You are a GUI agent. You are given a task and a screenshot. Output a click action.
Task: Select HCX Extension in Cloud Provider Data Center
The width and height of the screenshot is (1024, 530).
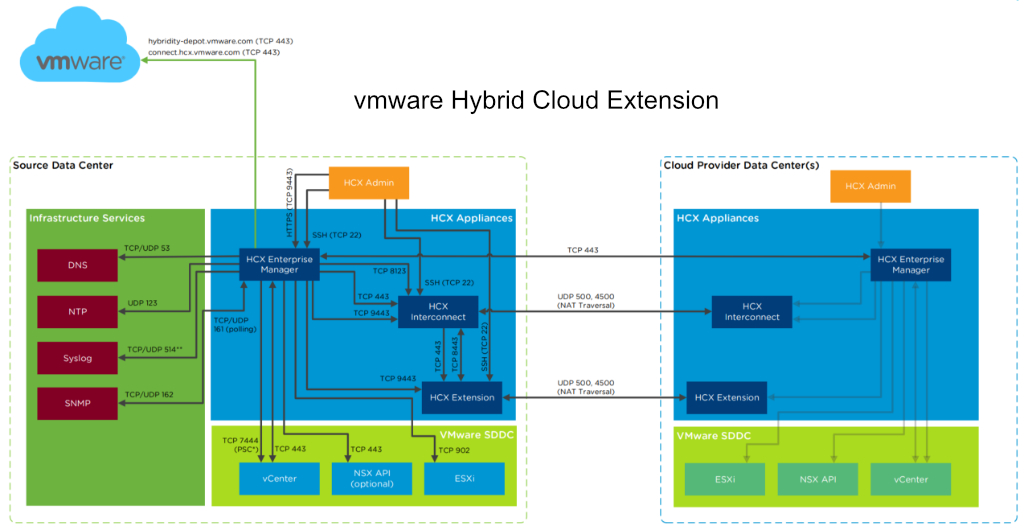click(727, 397)
